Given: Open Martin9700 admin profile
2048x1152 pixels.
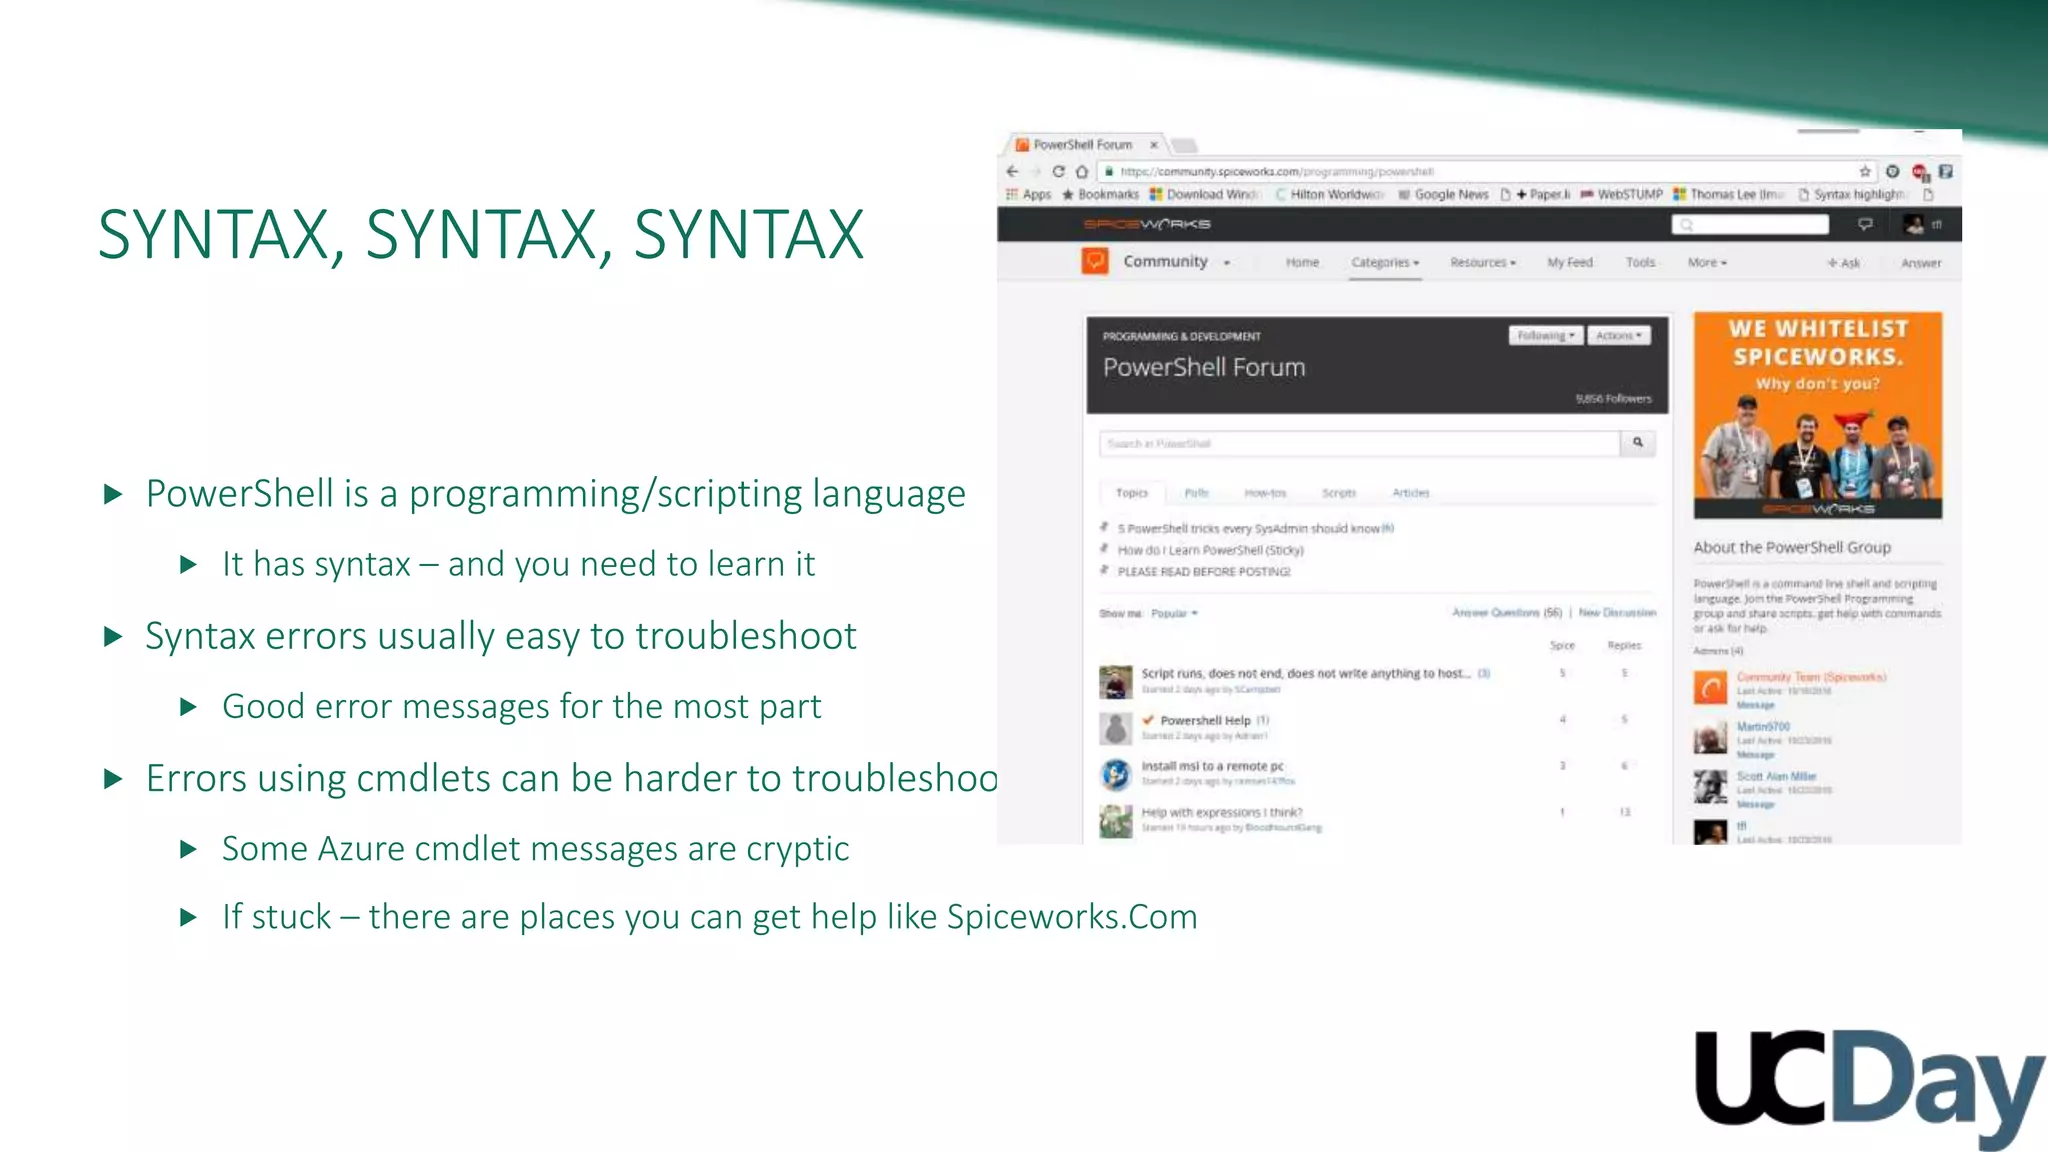Looking at the screenshot, I should pos(1763,726).
